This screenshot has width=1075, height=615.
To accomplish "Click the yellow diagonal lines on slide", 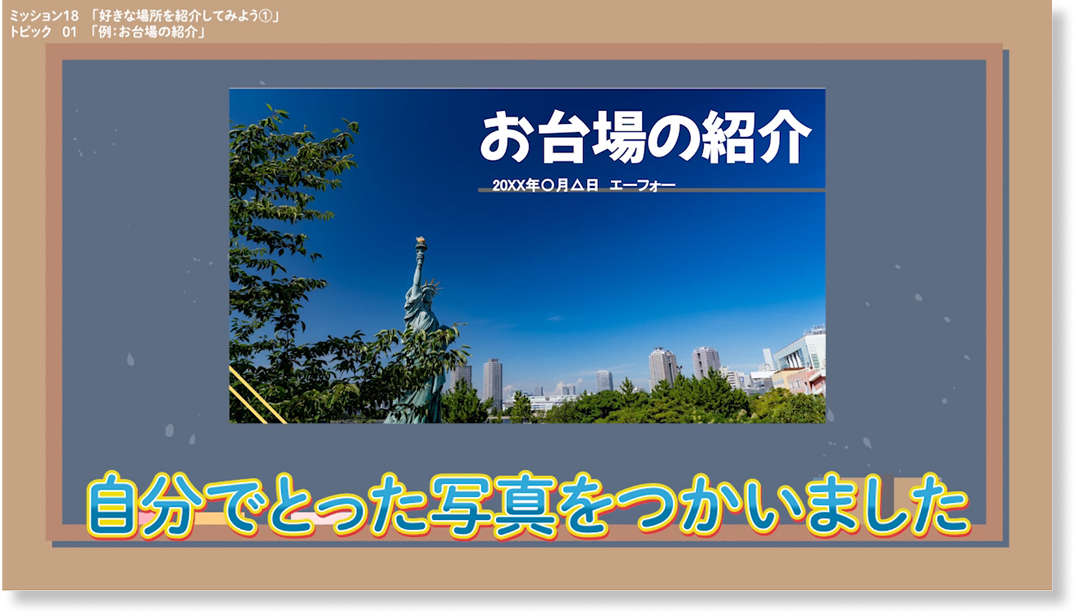I will 255,395.
